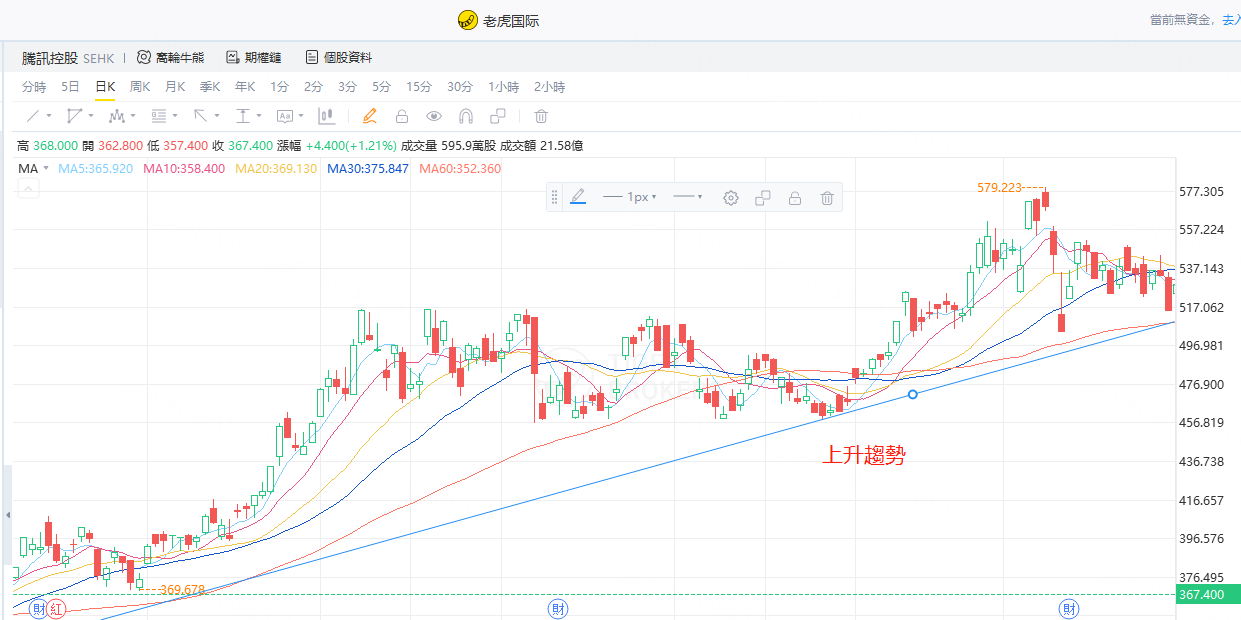Screen dimensions: 1241x620
Task: Switch to 30分 timeframe tab
Action: pos(460,87)
